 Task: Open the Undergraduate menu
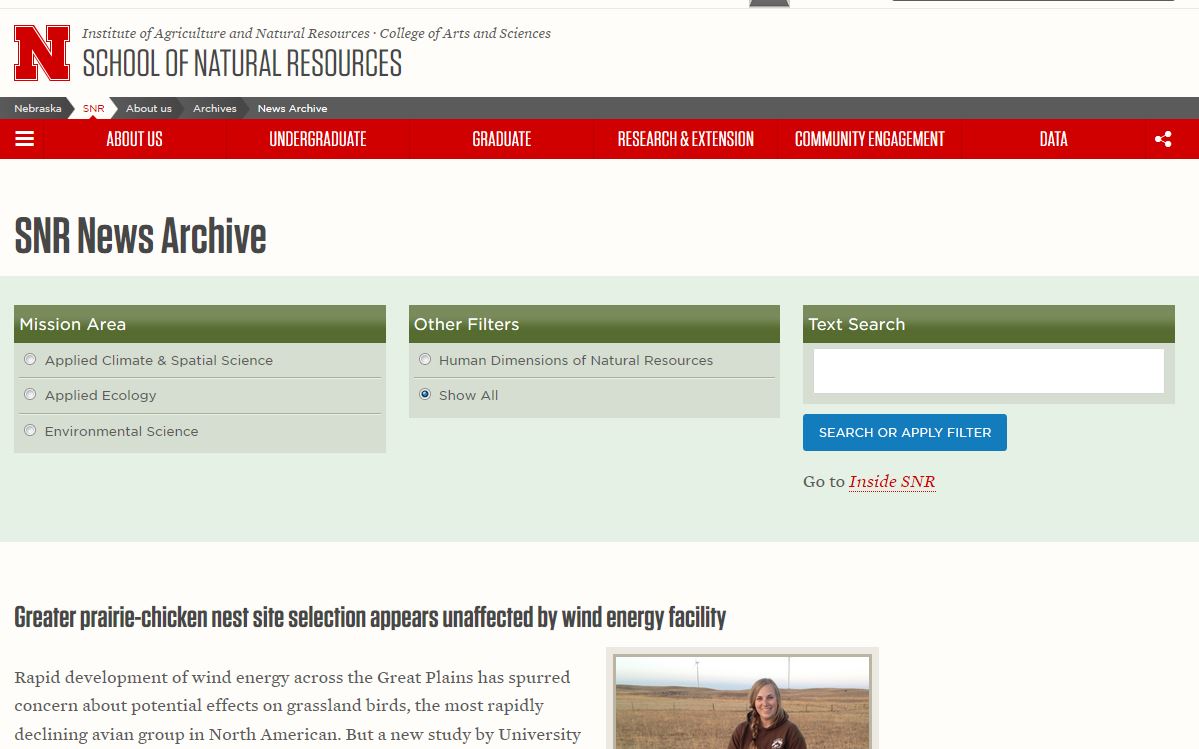tap(318, 139)
